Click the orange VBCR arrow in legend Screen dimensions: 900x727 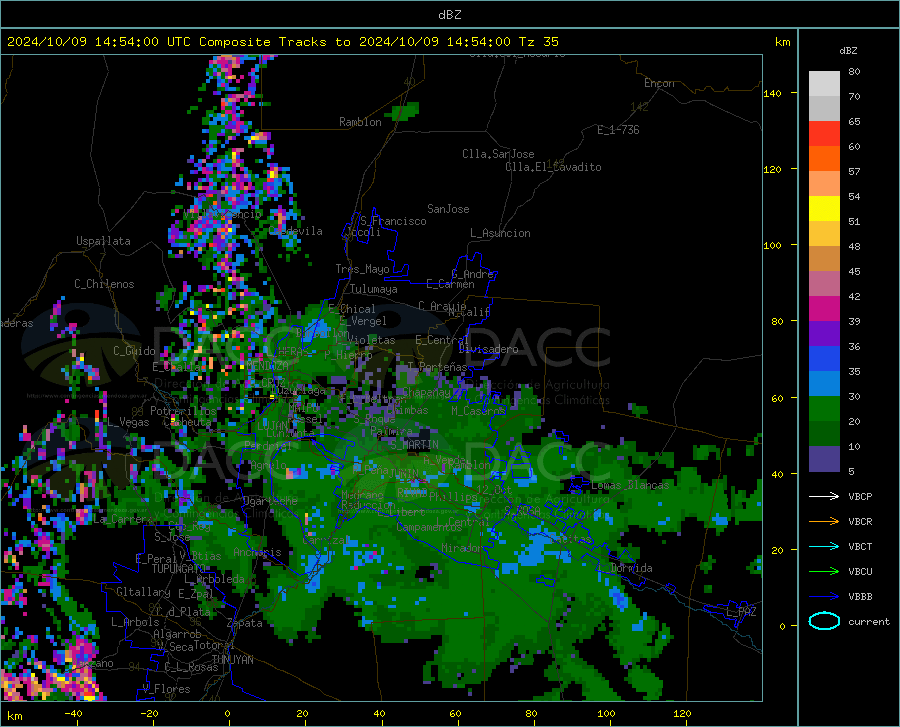[x=824, y=521]
